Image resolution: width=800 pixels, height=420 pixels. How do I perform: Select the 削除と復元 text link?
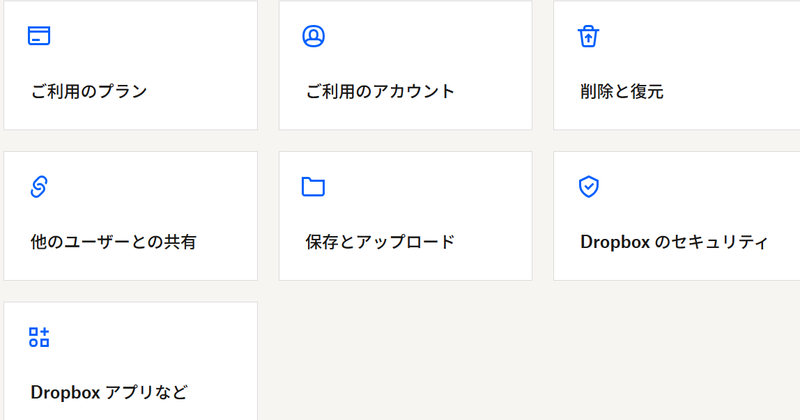pyautogui.click(x=621, y=92)
